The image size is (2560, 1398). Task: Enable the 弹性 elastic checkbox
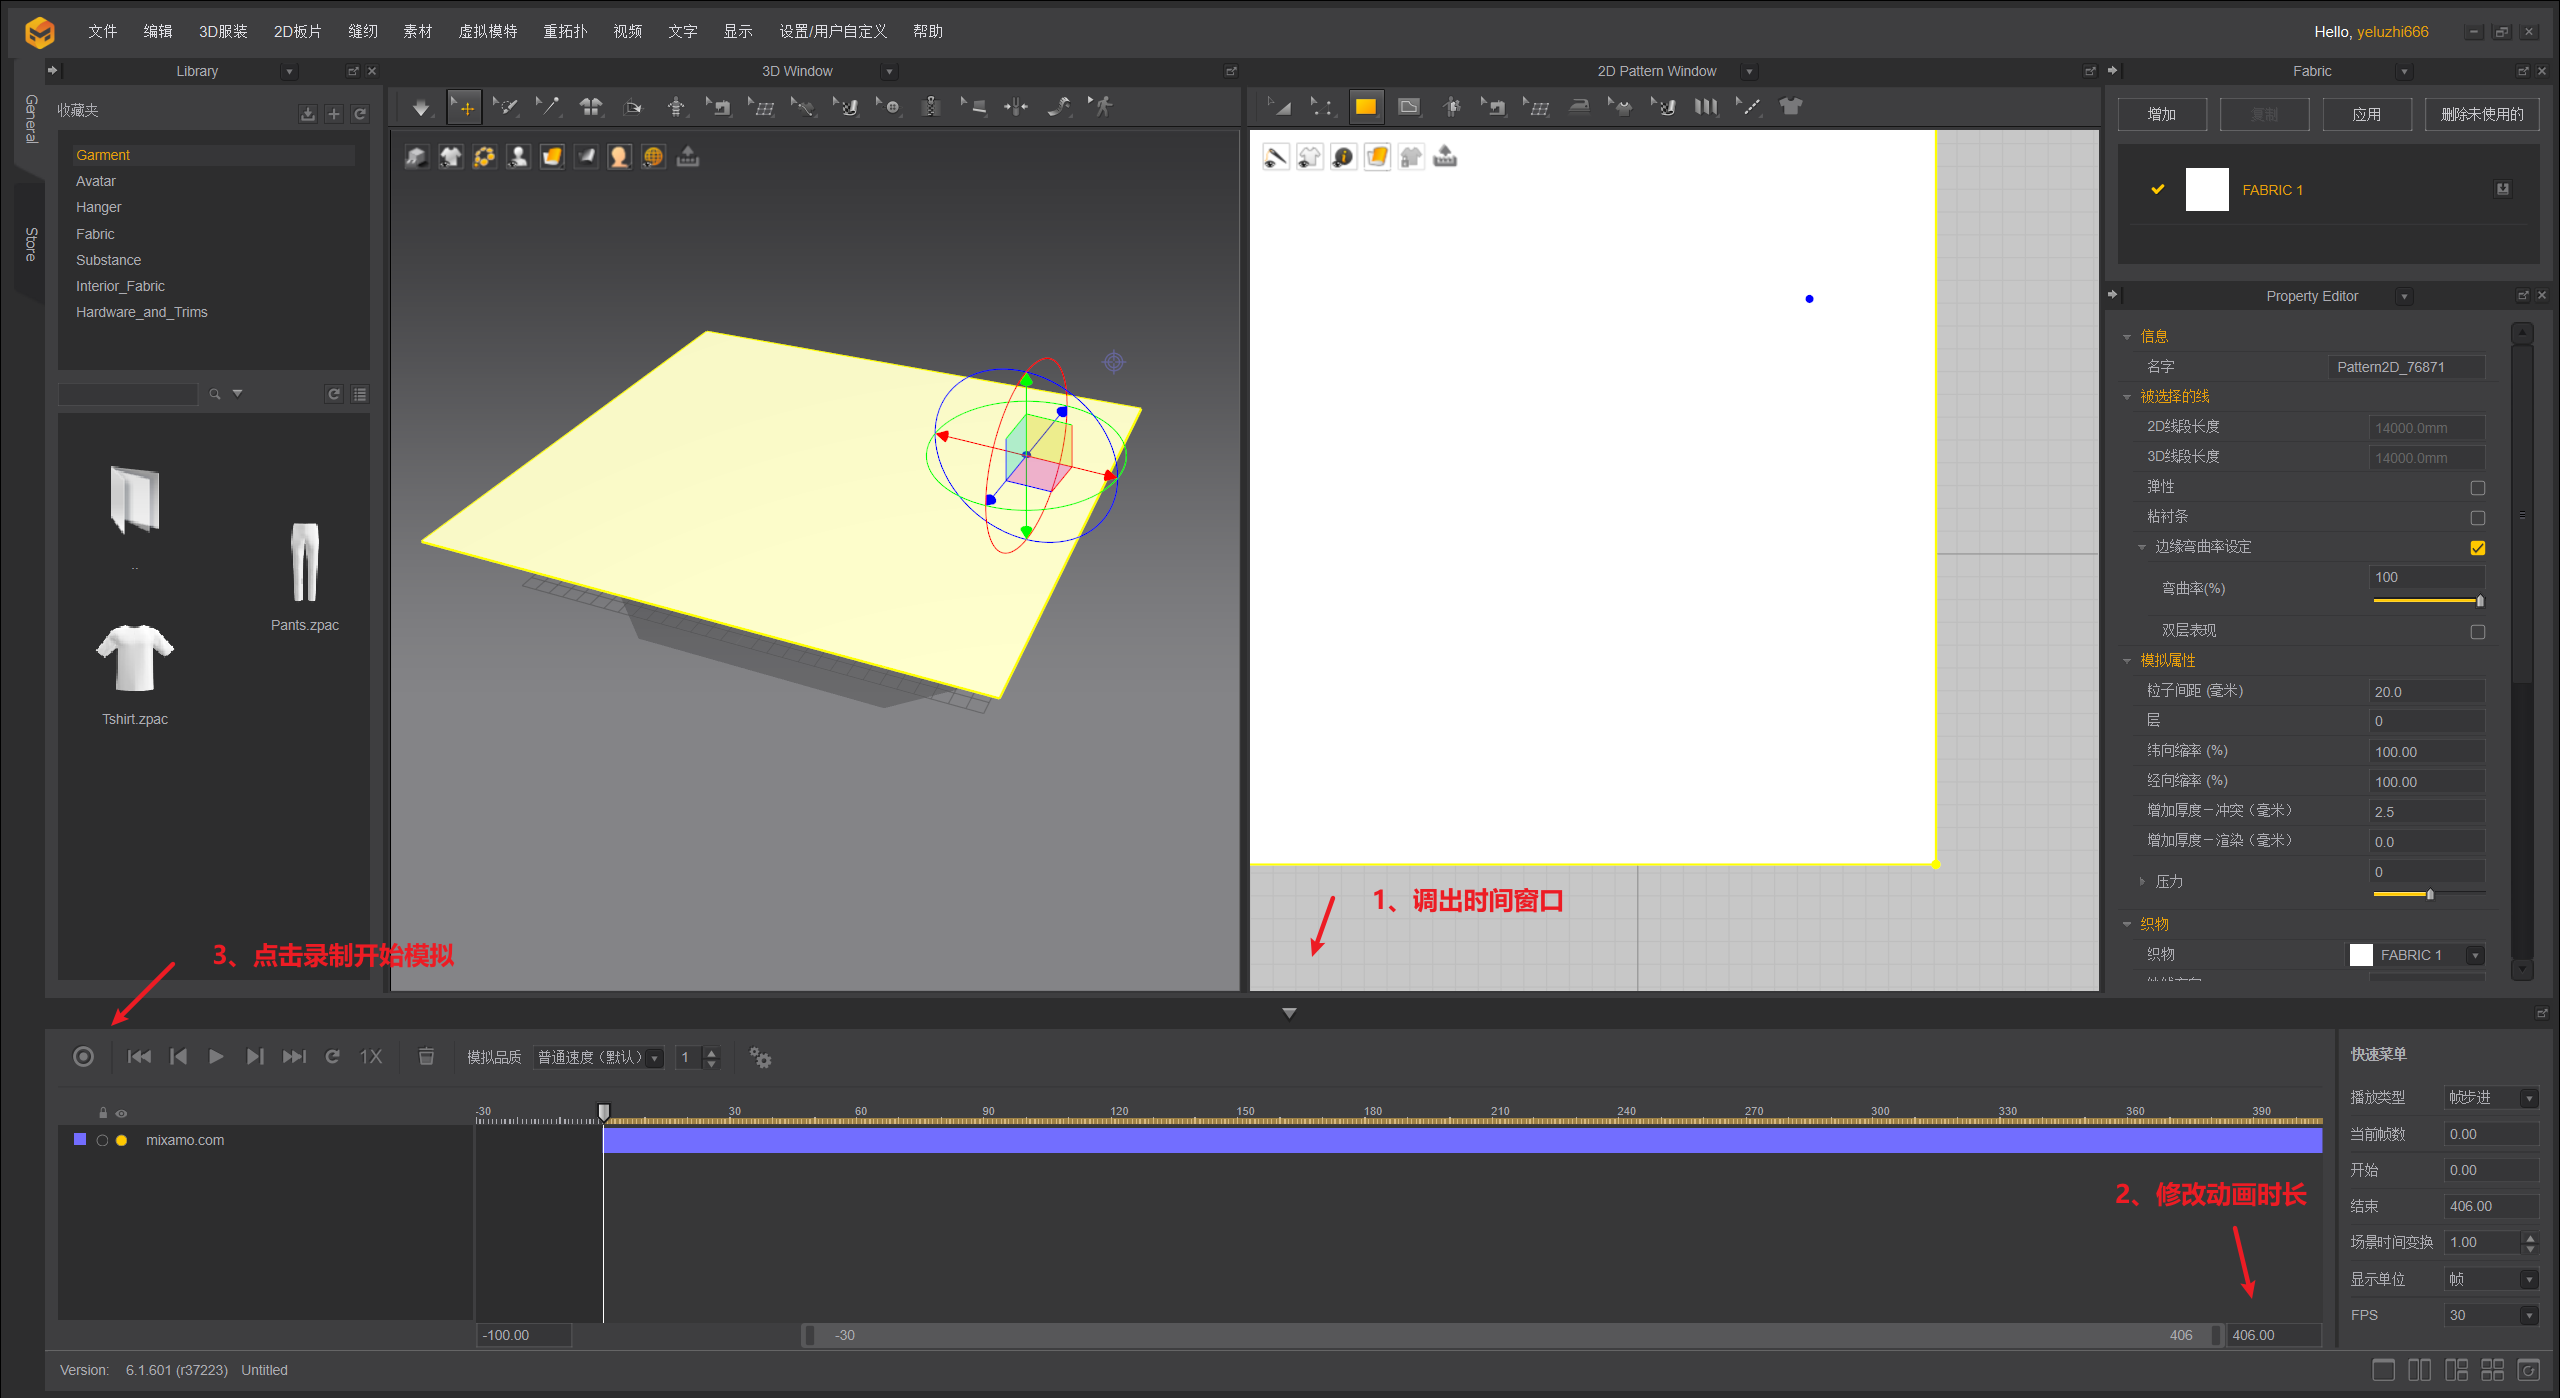point(2477,488)
